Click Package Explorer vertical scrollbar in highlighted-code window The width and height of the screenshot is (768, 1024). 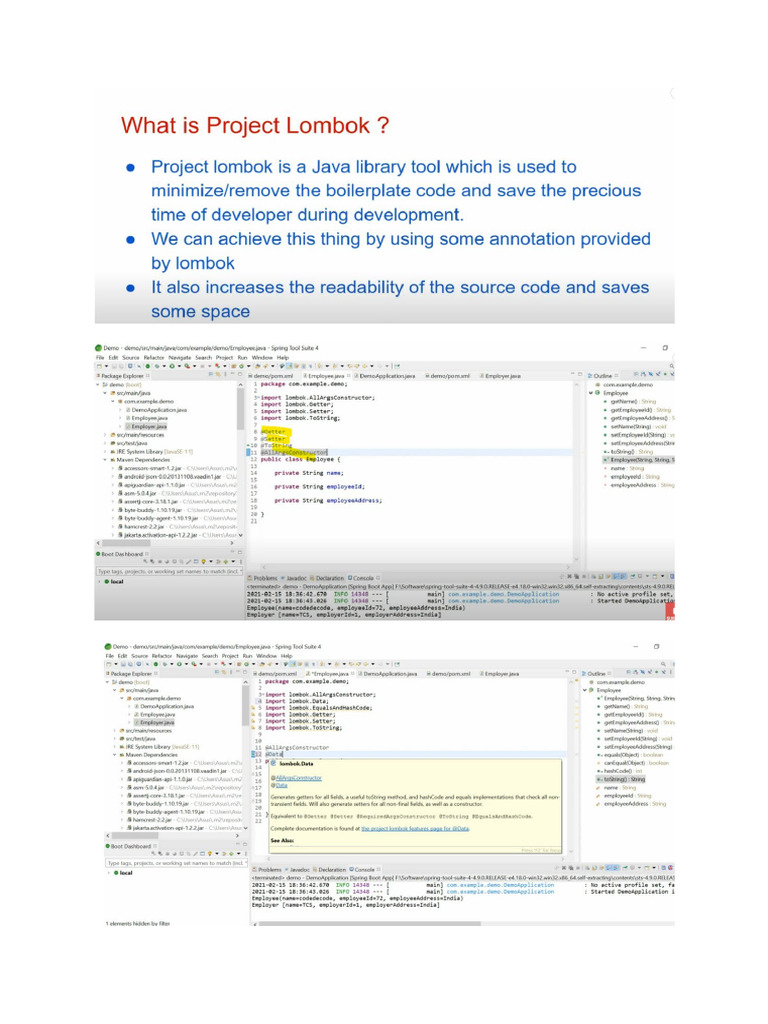pyautogui.click(x=240, y=408)
